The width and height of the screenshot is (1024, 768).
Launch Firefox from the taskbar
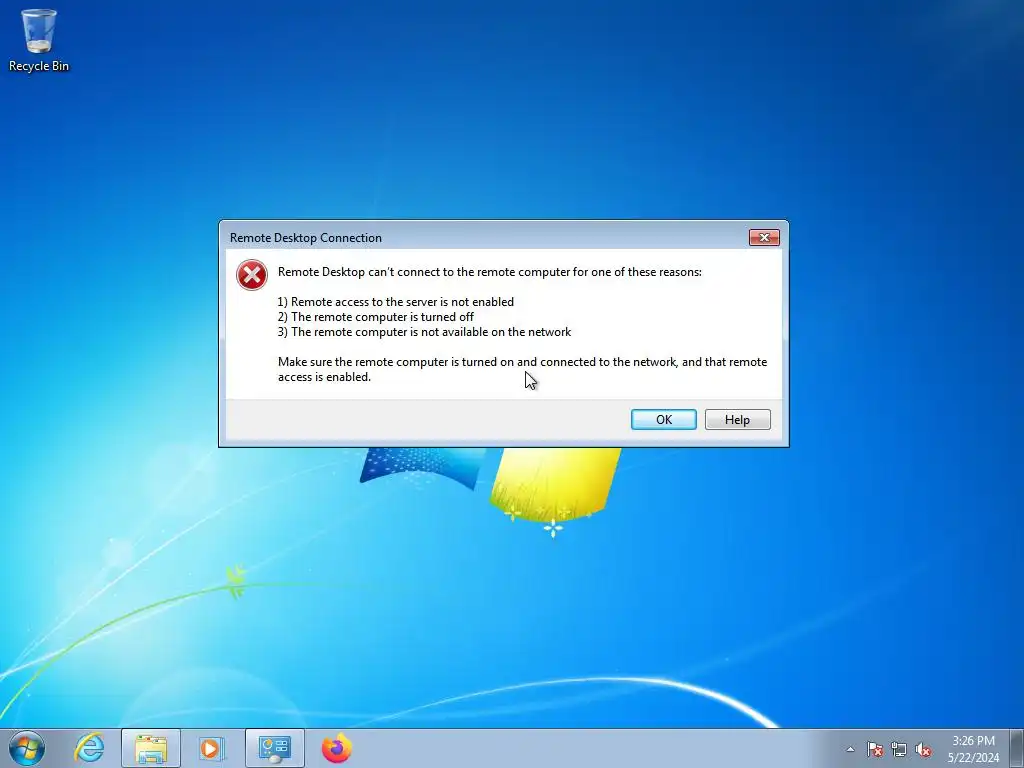pos(336,748)
